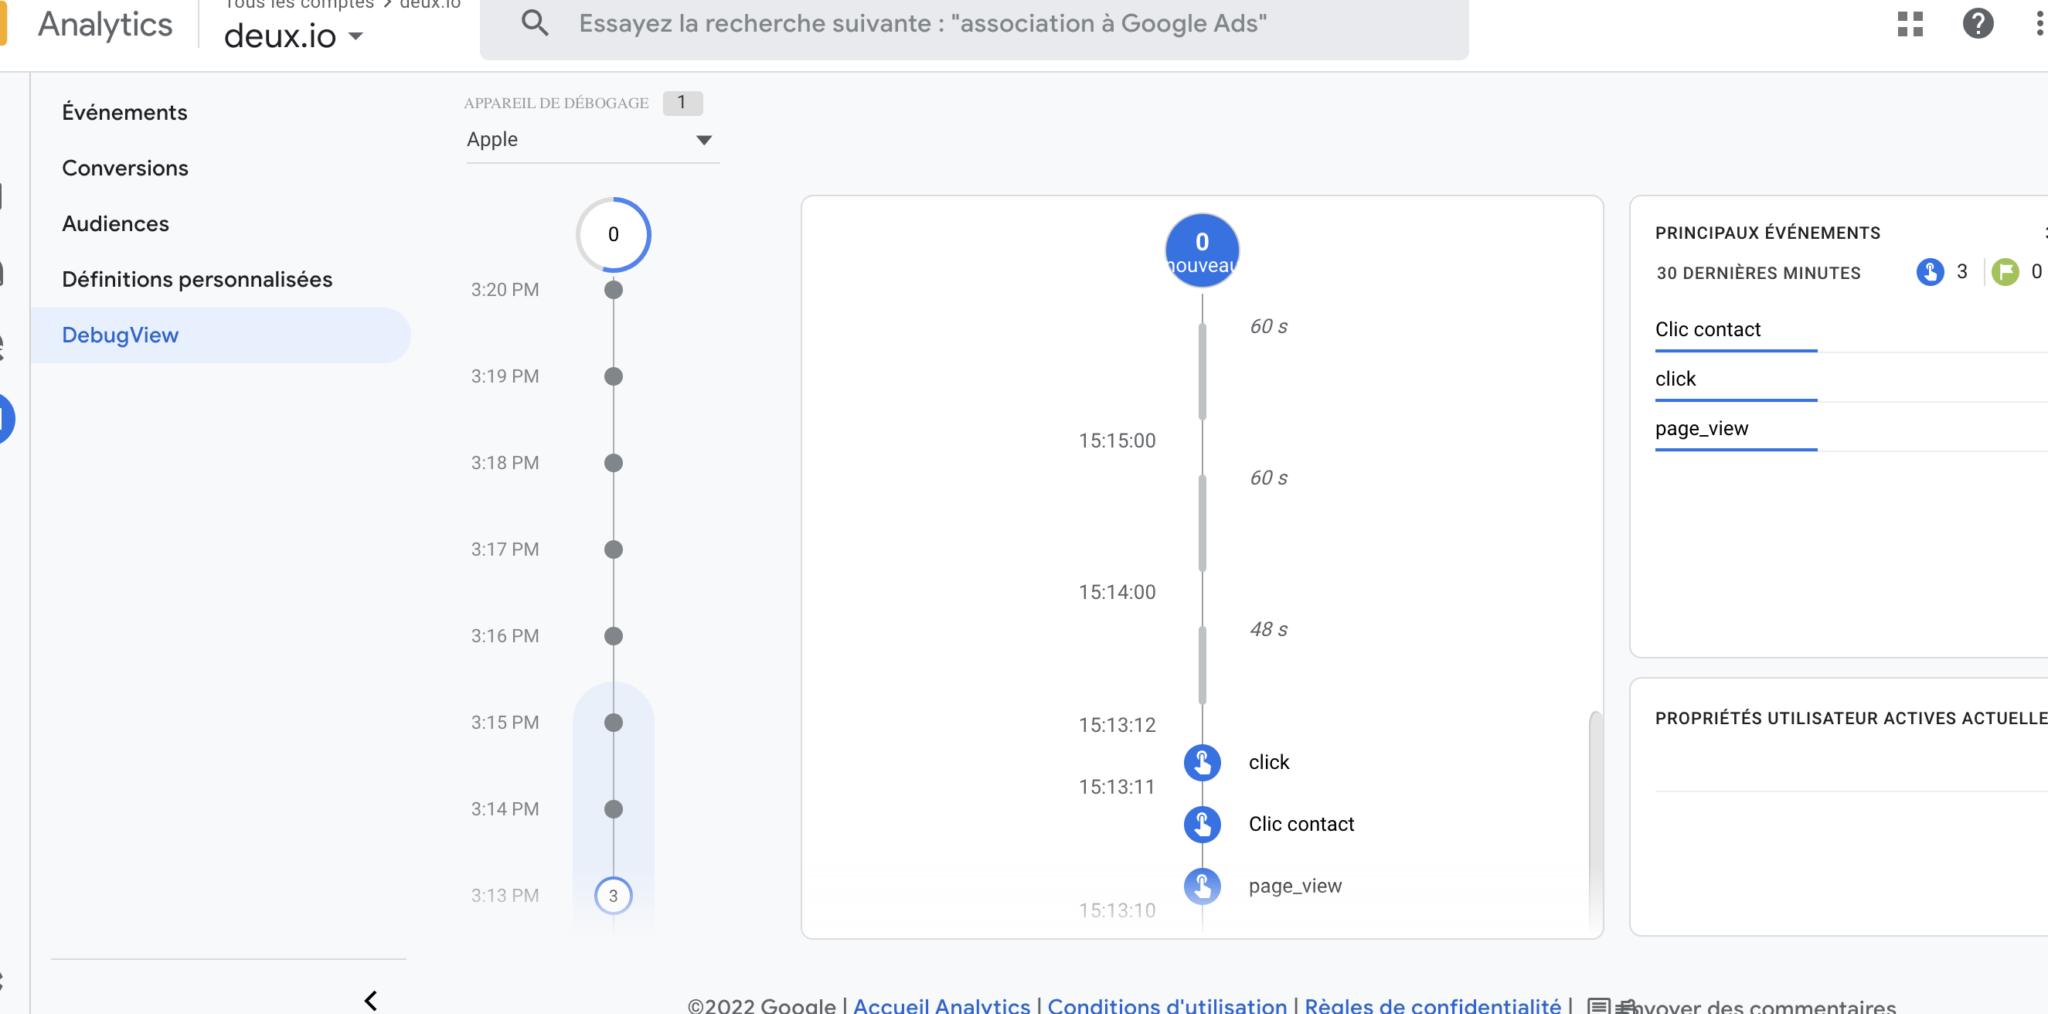2048x1014 pixels.
Task: Click the blue 0 nouveaux bubble
Action: click(x=1202, y=250)
